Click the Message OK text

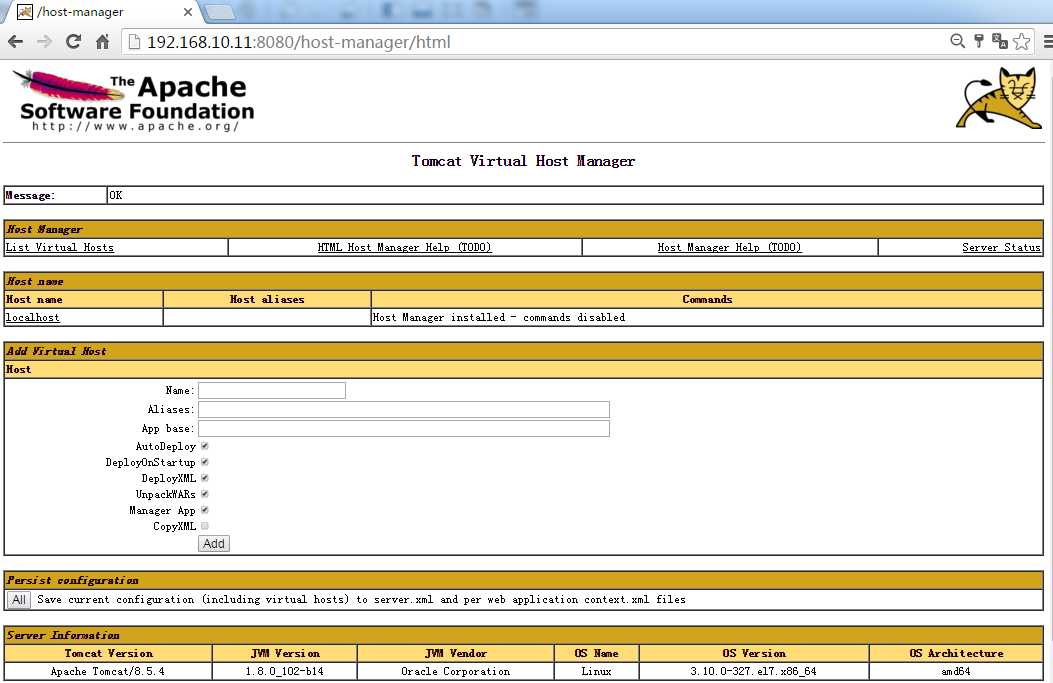116,195
